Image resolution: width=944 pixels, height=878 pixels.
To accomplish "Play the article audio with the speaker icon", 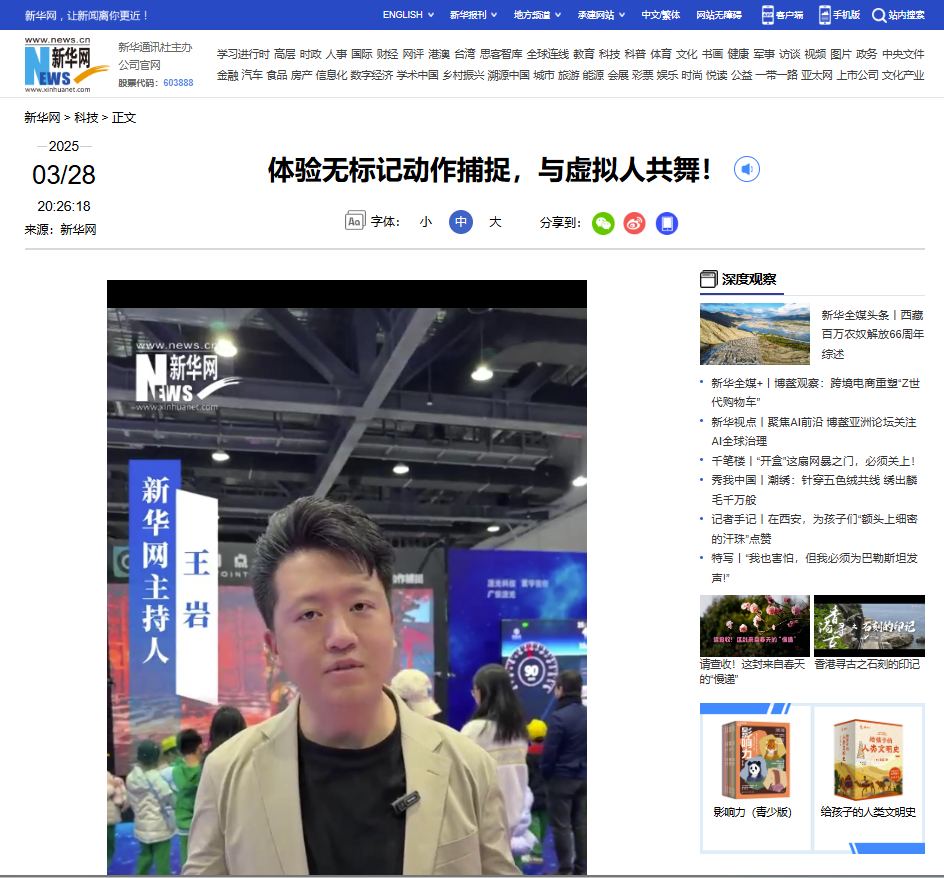I will point(747,169).
